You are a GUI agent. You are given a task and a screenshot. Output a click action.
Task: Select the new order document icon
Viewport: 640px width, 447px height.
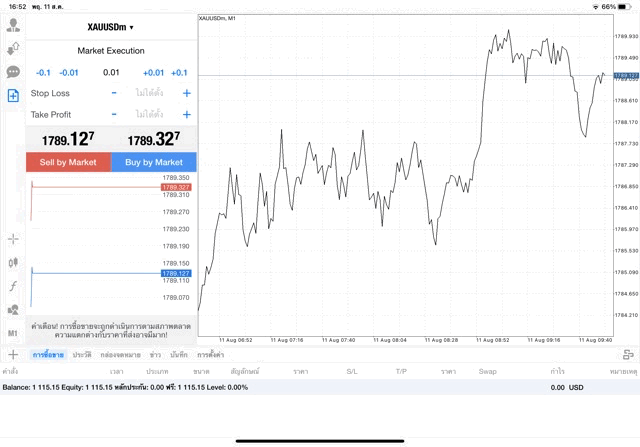13,95
